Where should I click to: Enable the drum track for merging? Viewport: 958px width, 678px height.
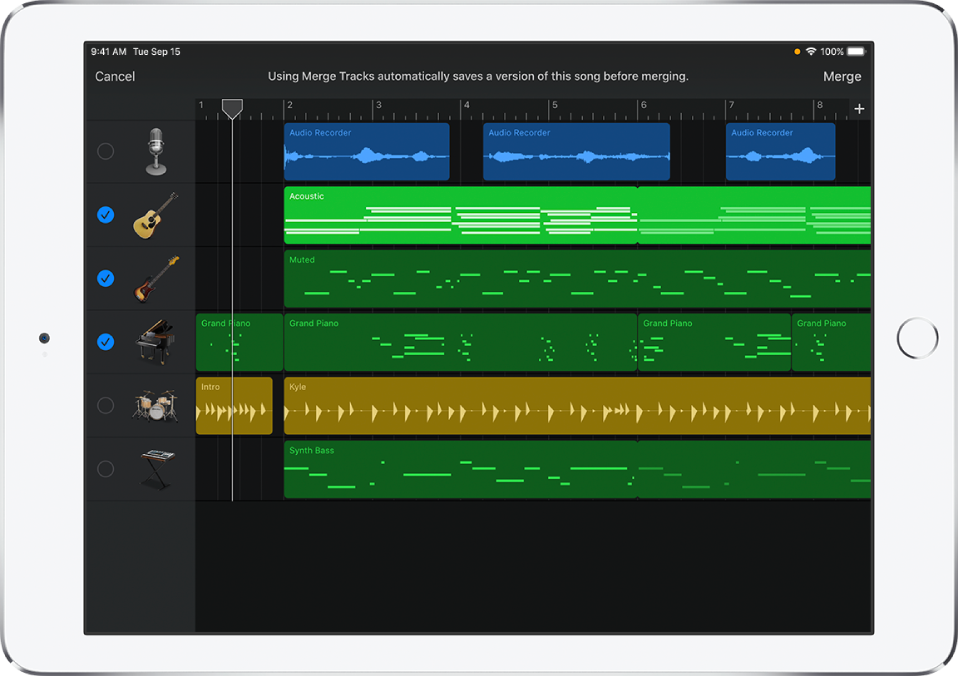(105, 405)
